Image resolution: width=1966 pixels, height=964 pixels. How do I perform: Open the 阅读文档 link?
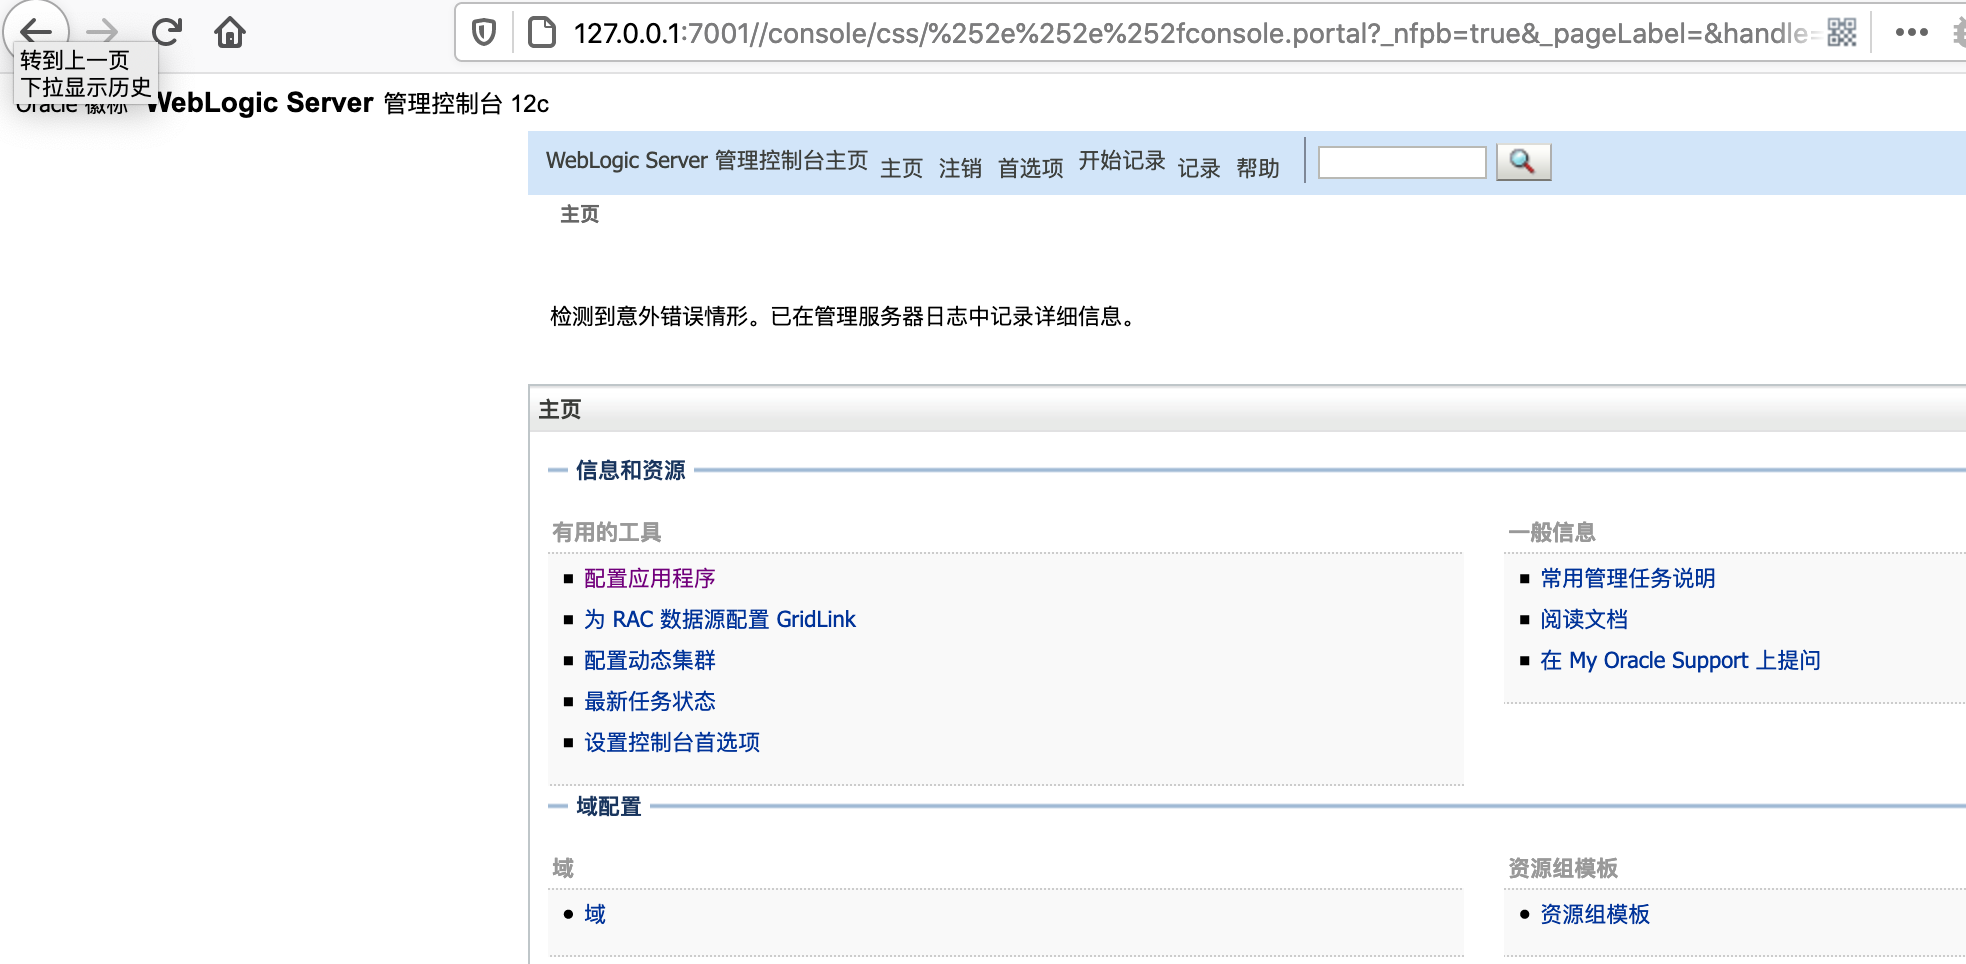[x=1584, y=619]
